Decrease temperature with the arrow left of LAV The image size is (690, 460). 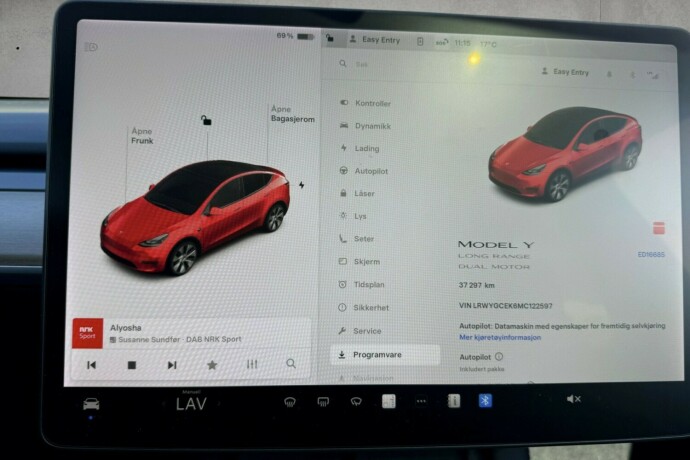pos(166,404)
